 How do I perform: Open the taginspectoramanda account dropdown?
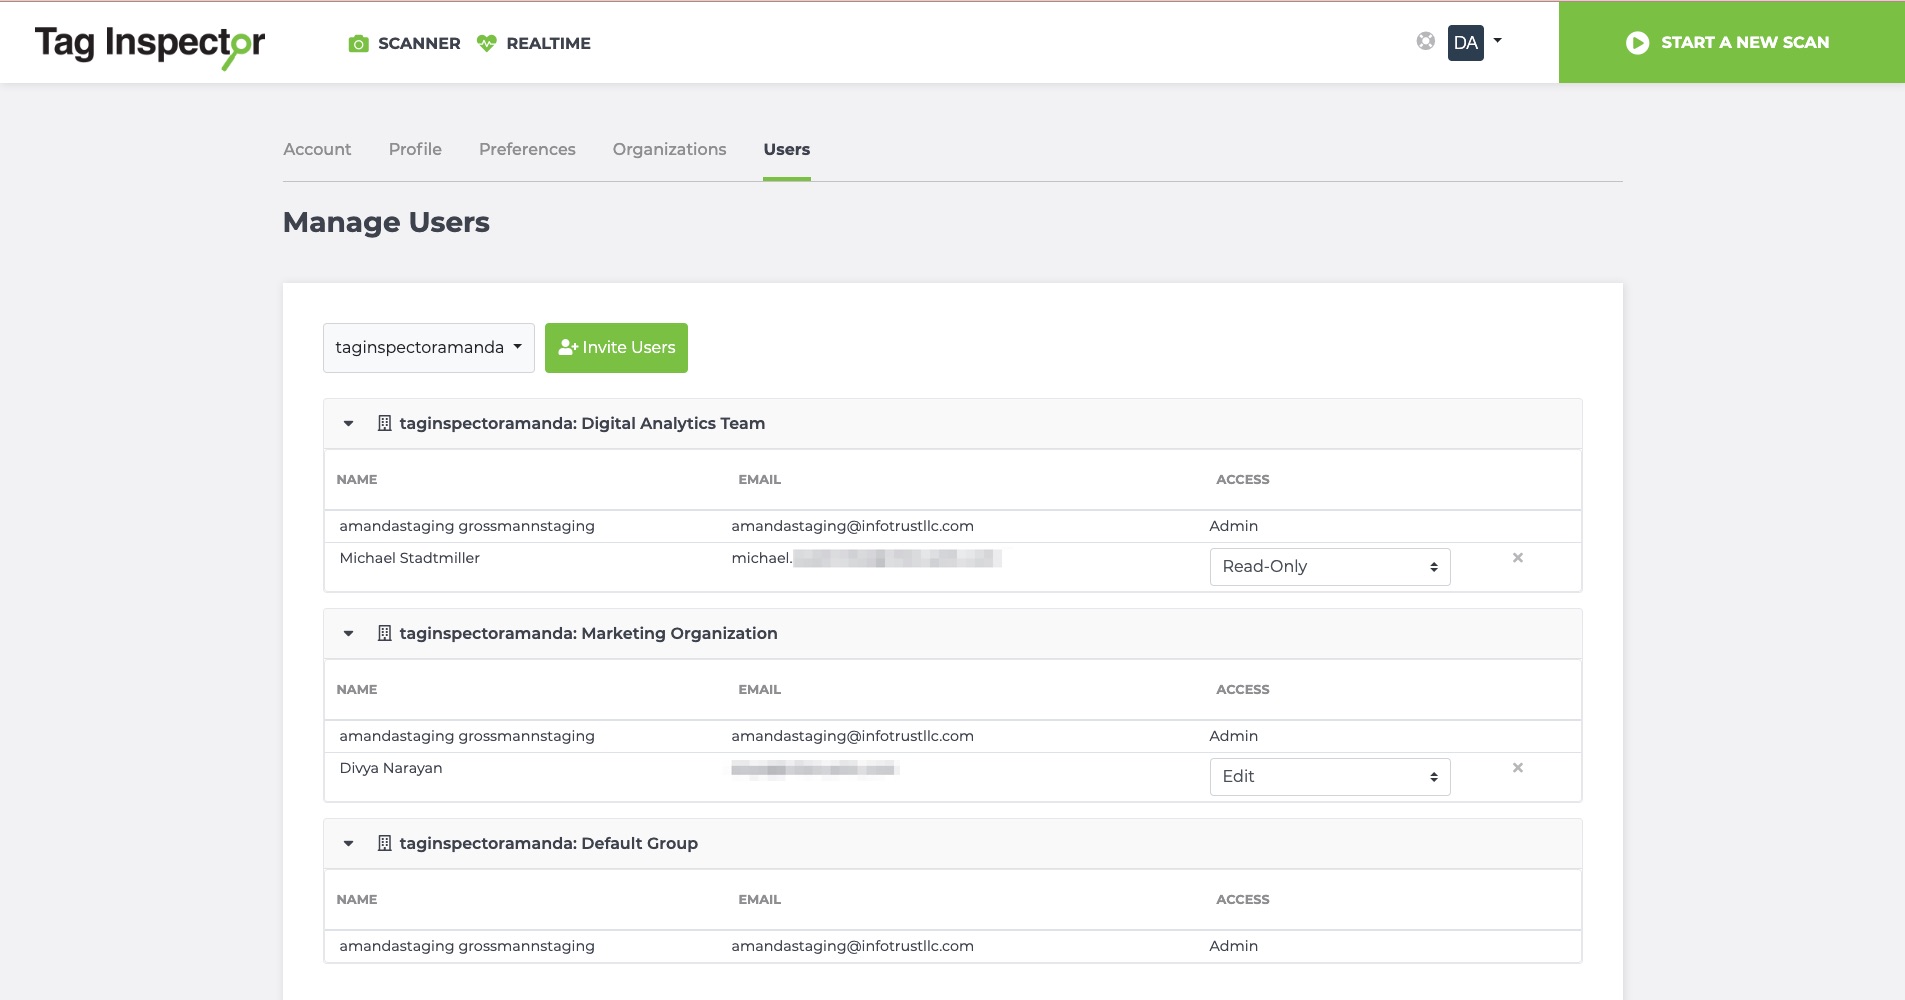tap(429, 348)
